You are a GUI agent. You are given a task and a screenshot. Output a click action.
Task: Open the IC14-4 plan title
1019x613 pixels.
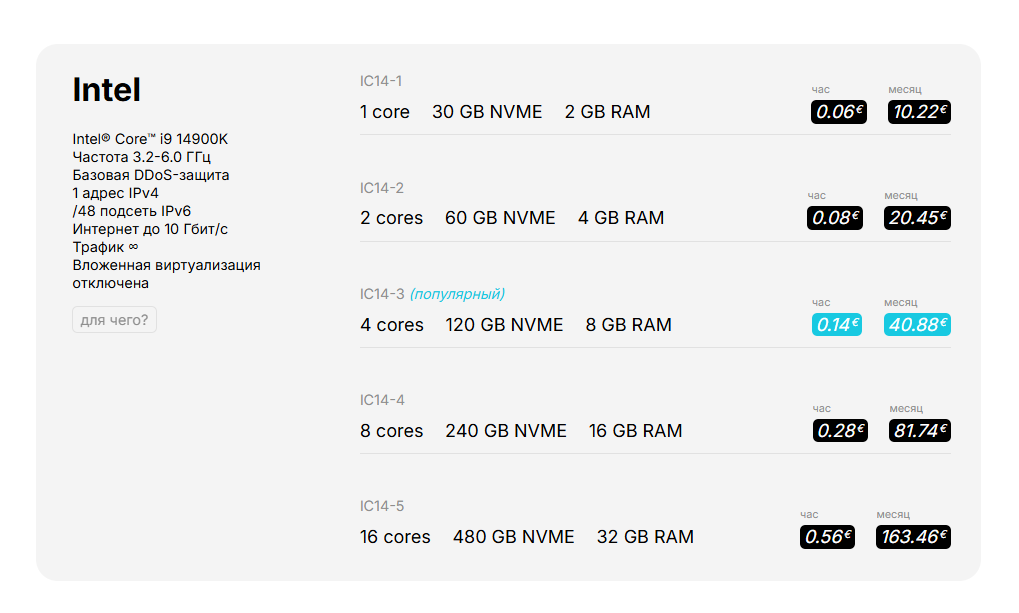point(382,400)
